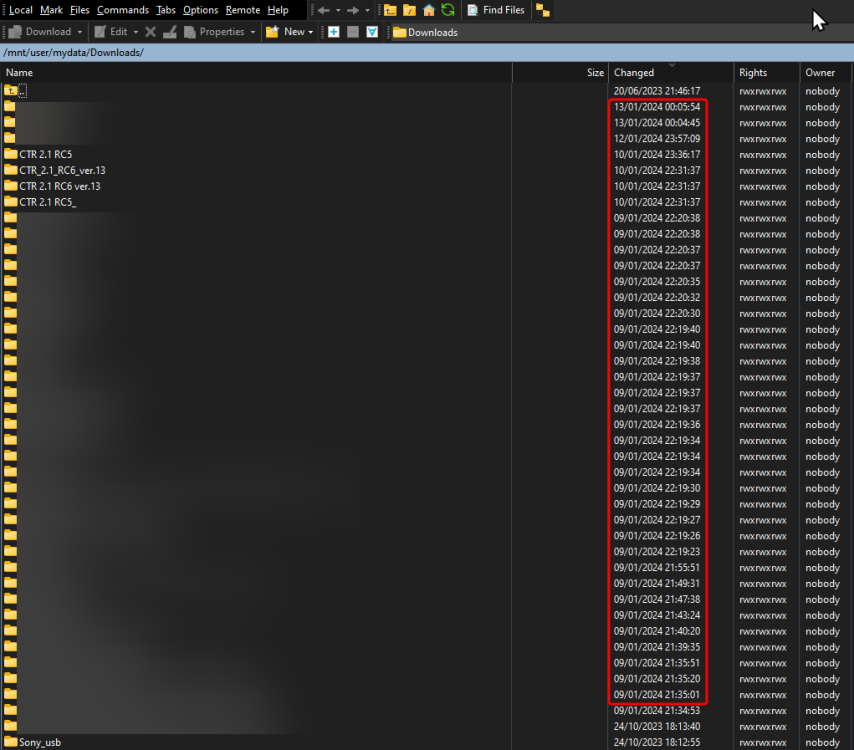This screenshot has width=854, height=750.
Task: Open the Help menu
Action: click(x=278, y=10)
